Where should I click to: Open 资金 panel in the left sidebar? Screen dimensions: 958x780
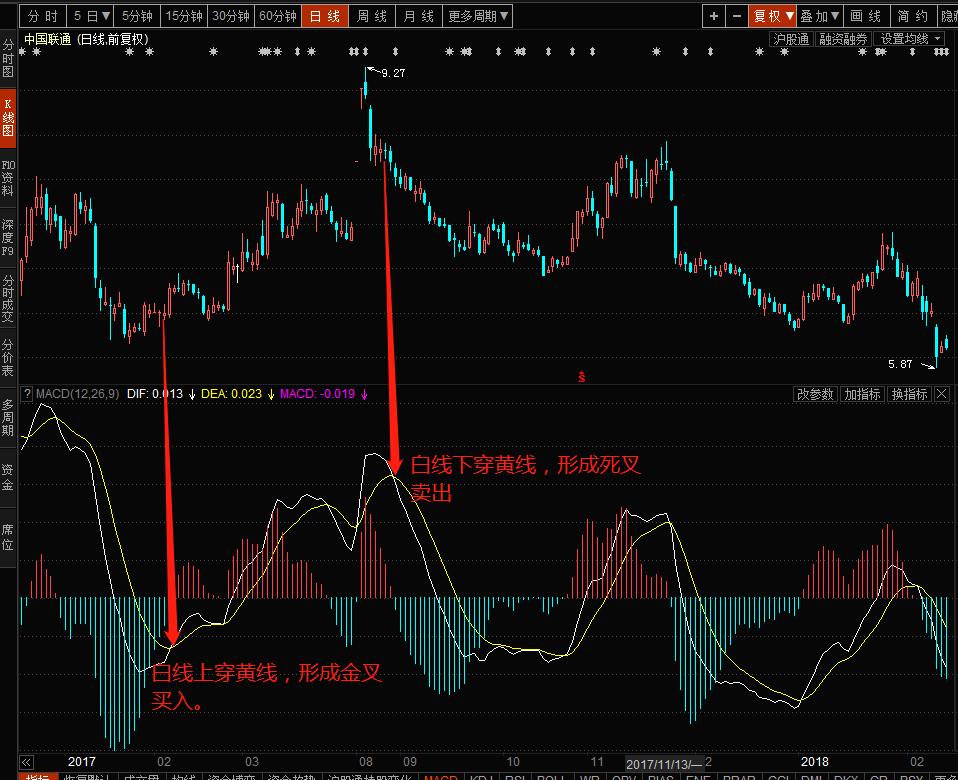coord(8,477)
